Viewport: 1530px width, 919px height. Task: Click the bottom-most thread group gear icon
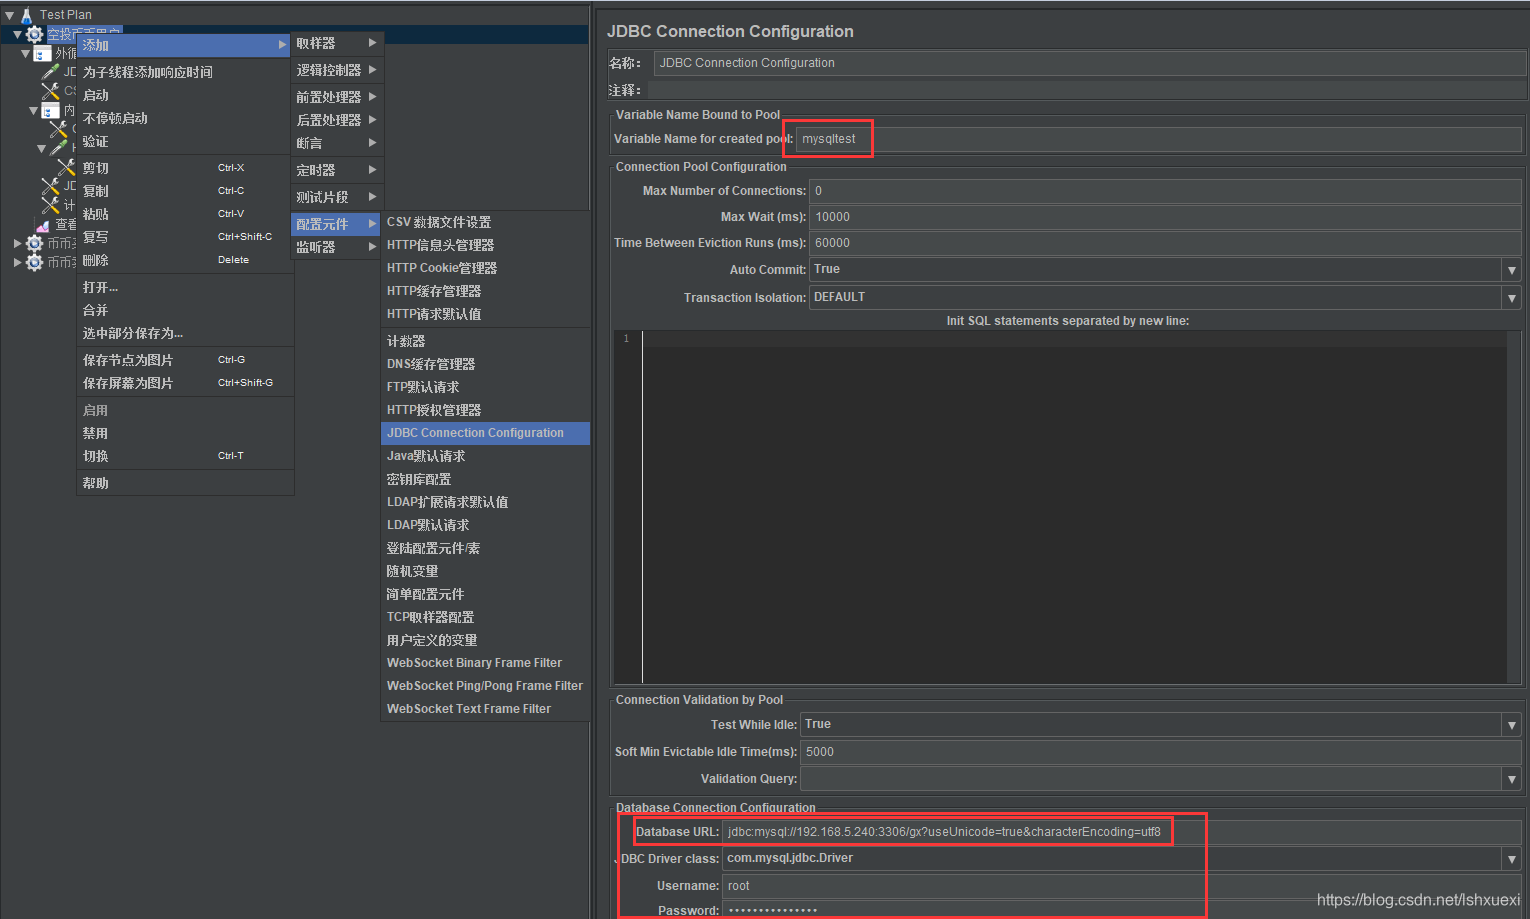[x=35, y=262]
